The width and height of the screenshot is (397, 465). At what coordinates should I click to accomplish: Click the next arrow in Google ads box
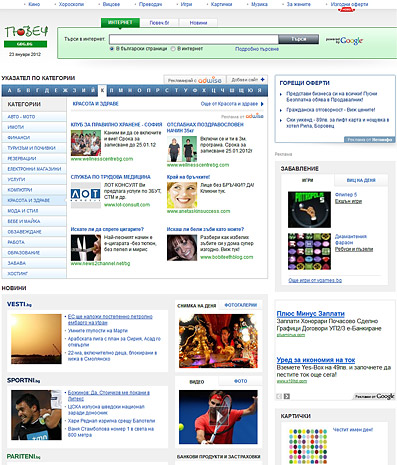(287, 396)
